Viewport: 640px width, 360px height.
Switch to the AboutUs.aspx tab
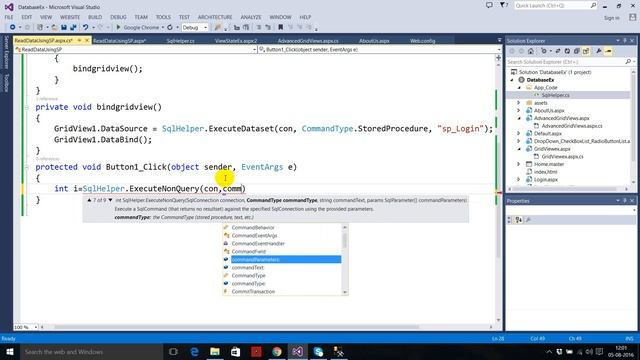click(374, 41)
